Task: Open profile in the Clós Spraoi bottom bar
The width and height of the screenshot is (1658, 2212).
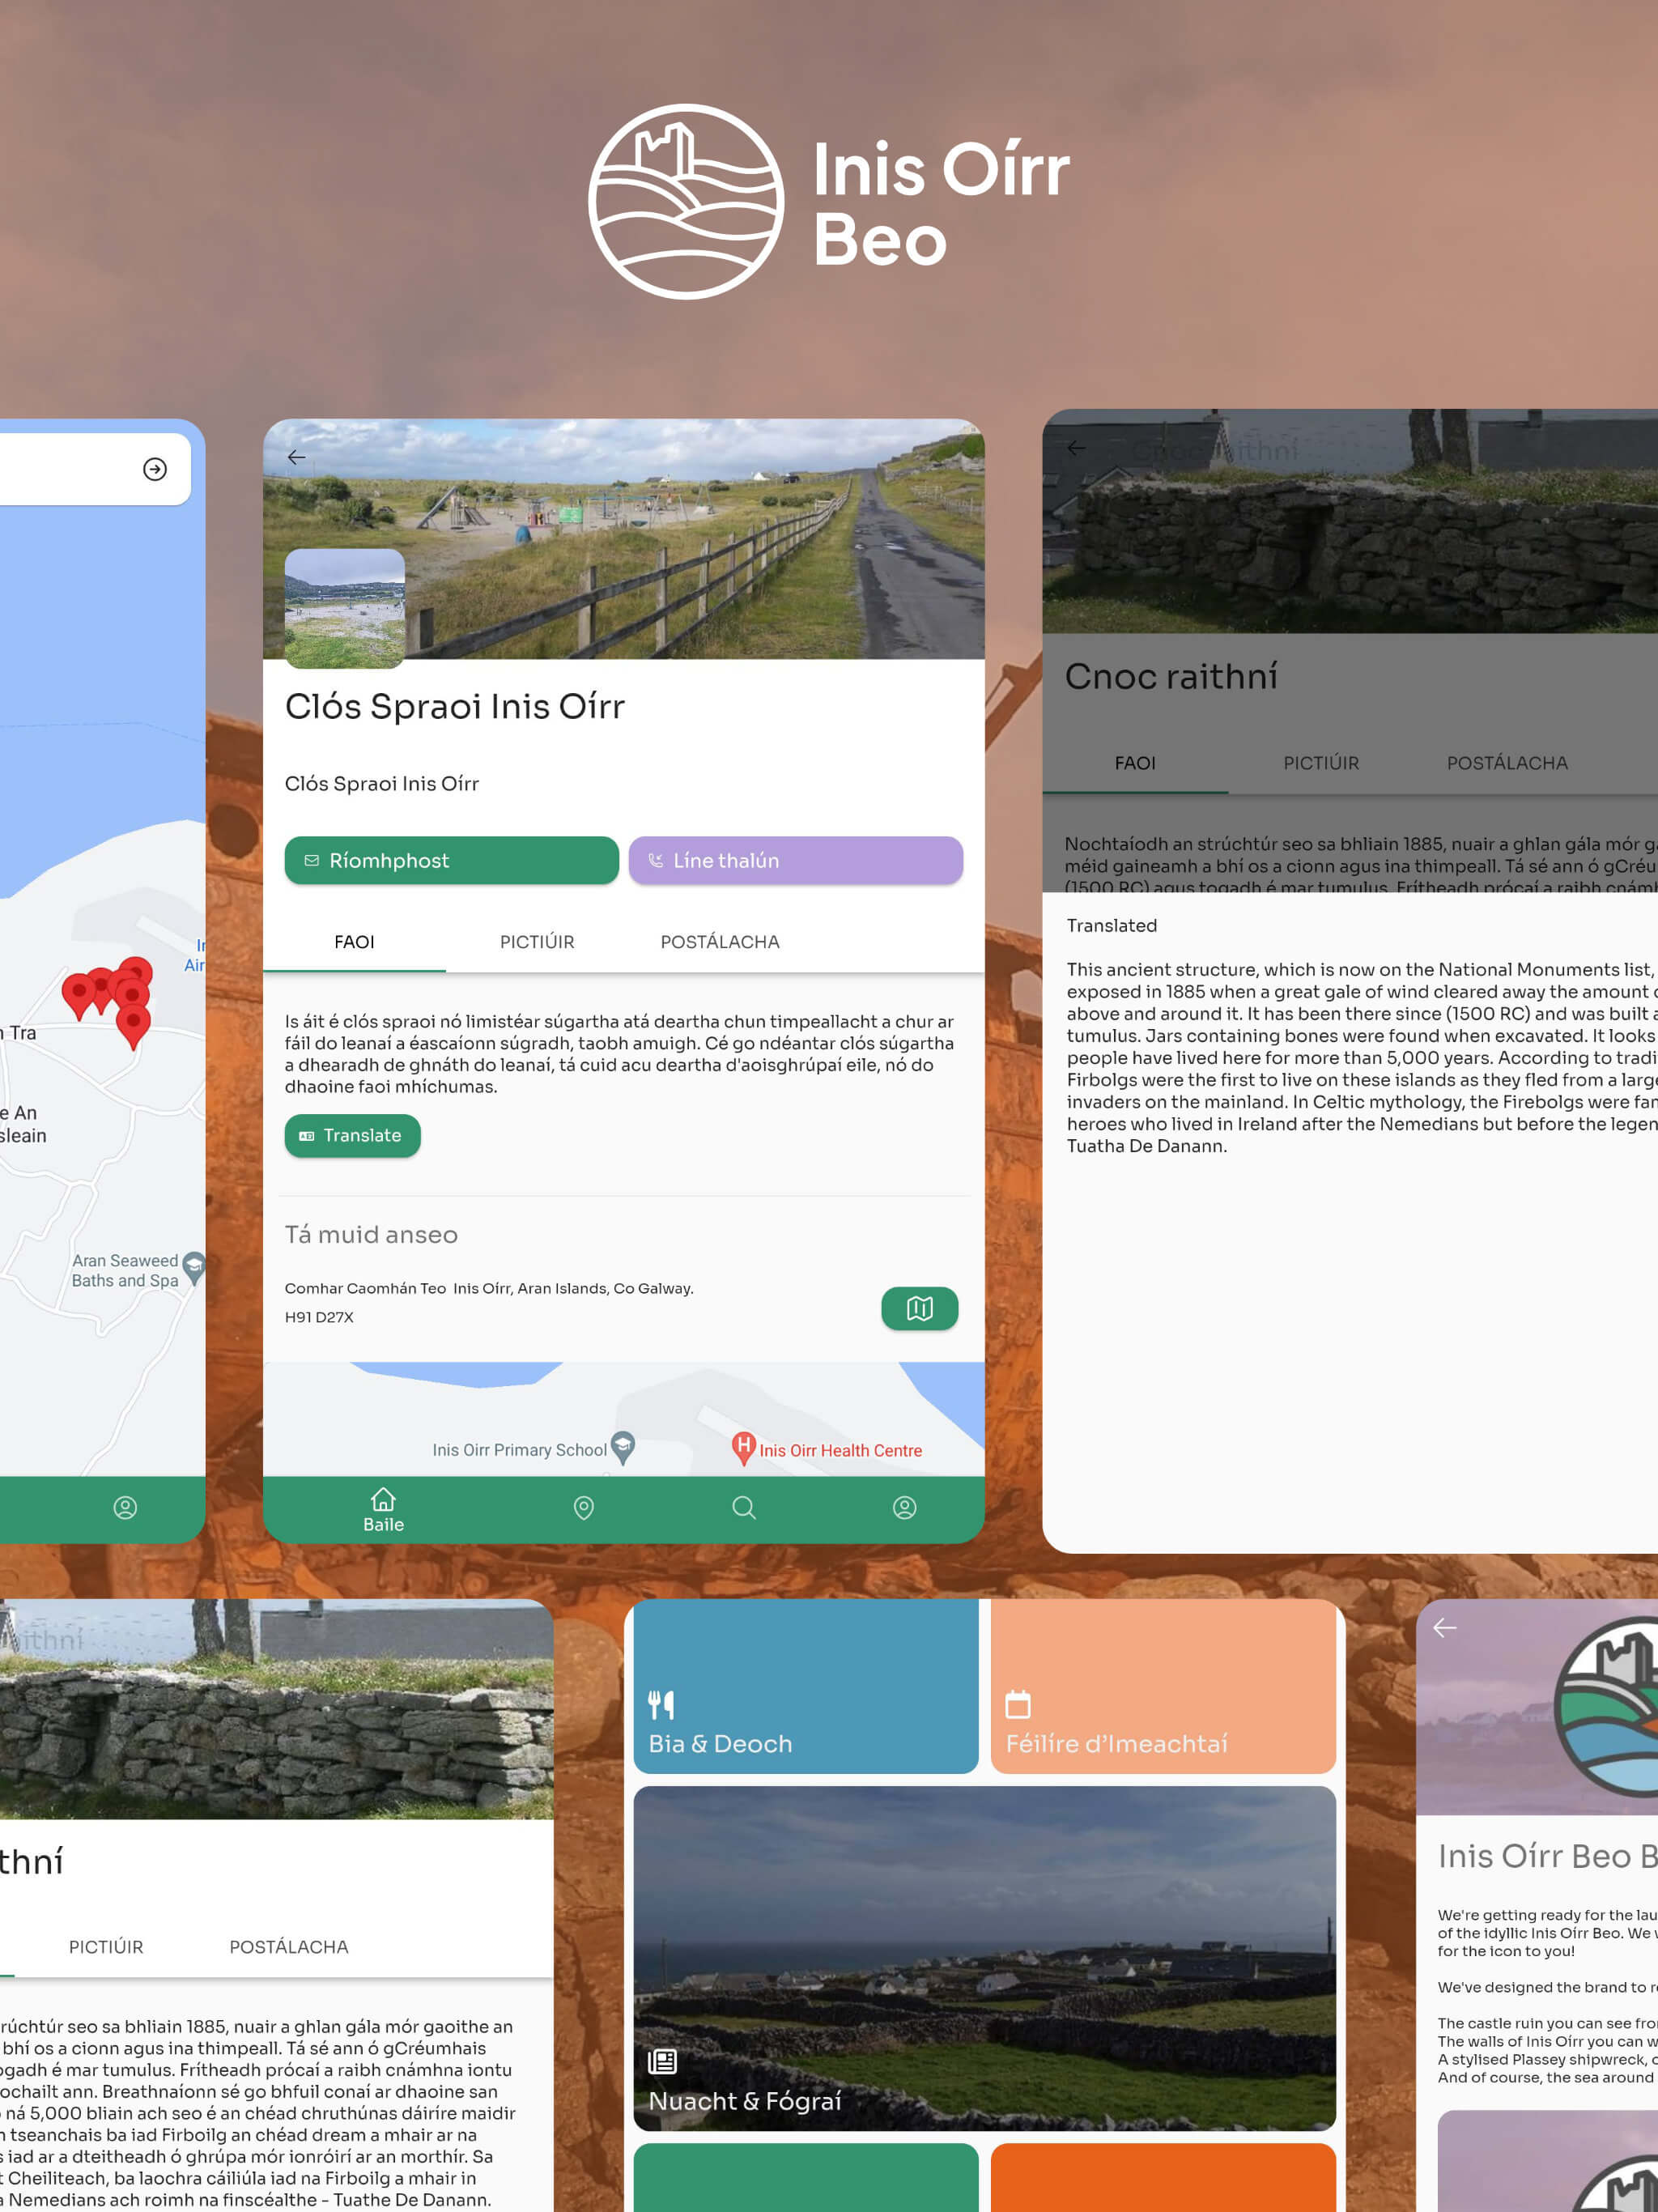Action: [x=904, y=1508]
